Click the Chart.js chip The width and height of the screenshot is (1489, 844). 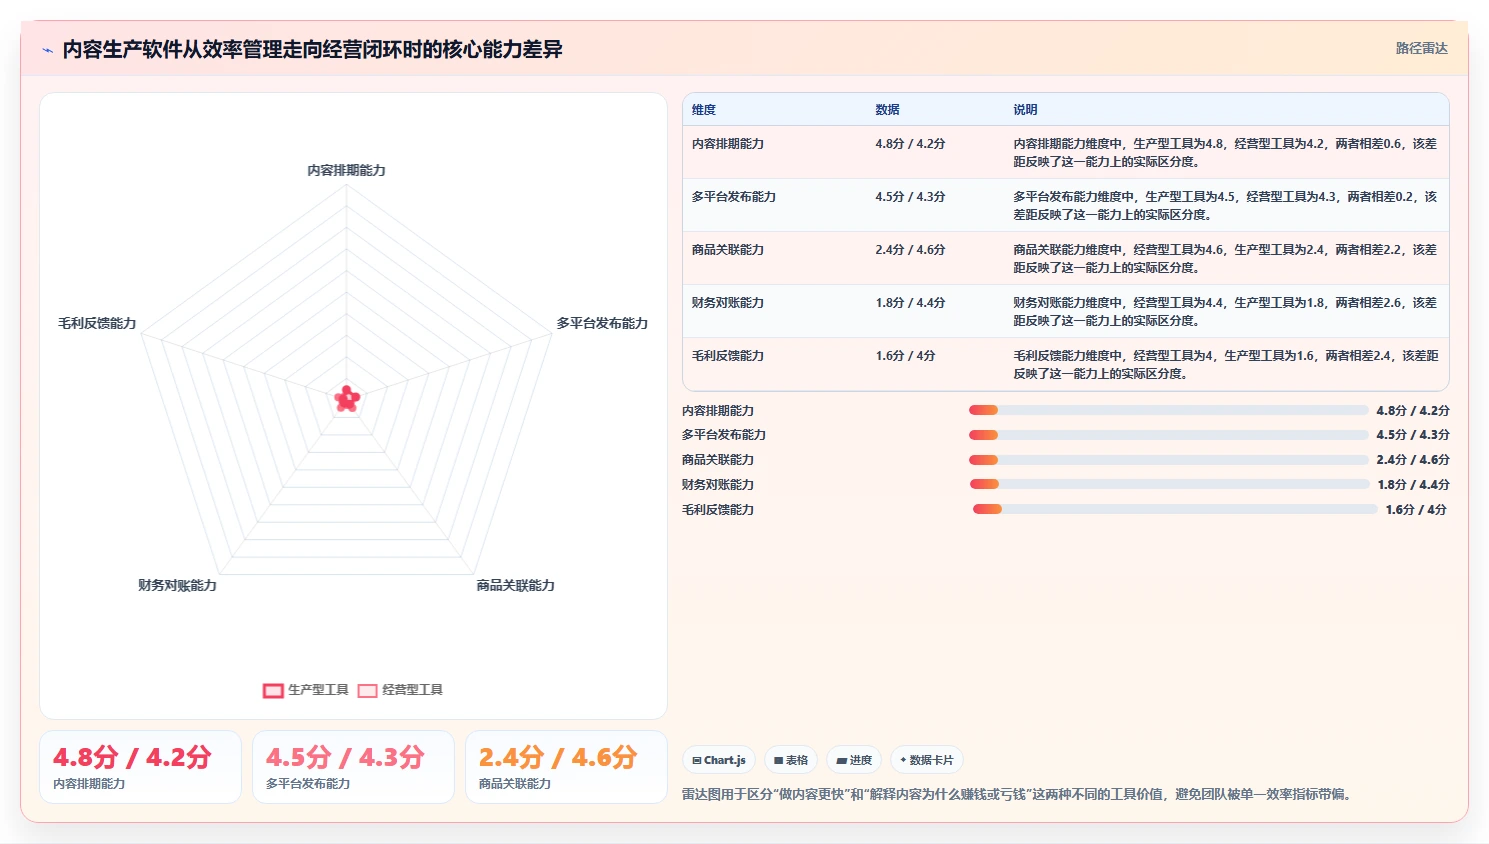[719, 760]
